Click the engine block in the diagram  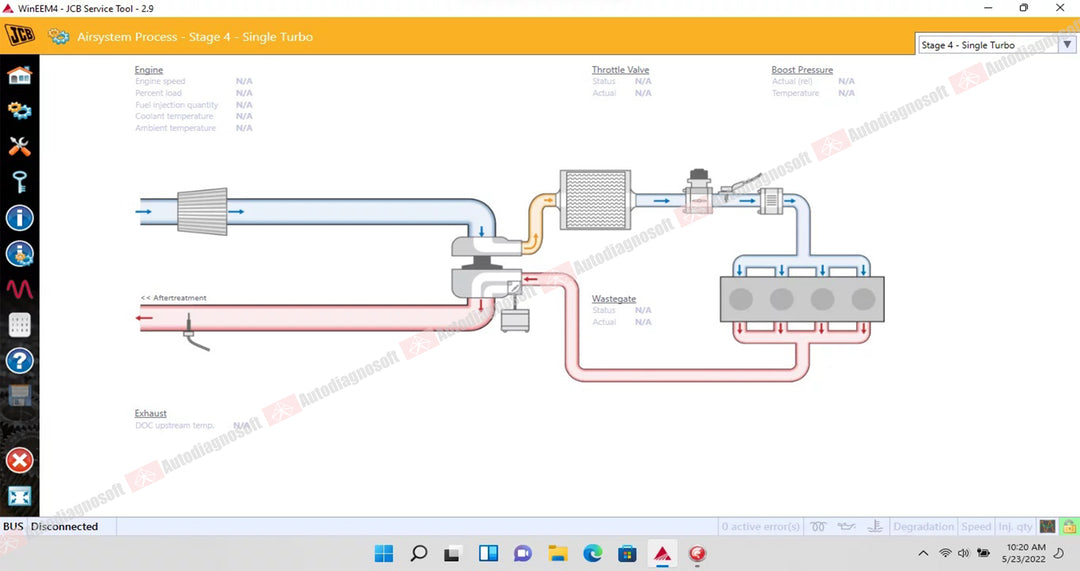[802, 299]
